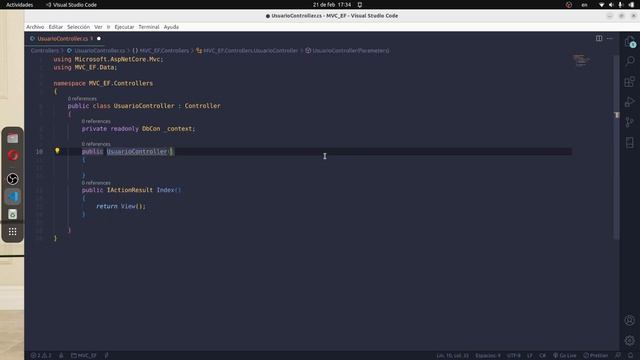The image size is (640, 360).
Task: Click Controllers breadcrumb segment
Action: tap(45, 51)
